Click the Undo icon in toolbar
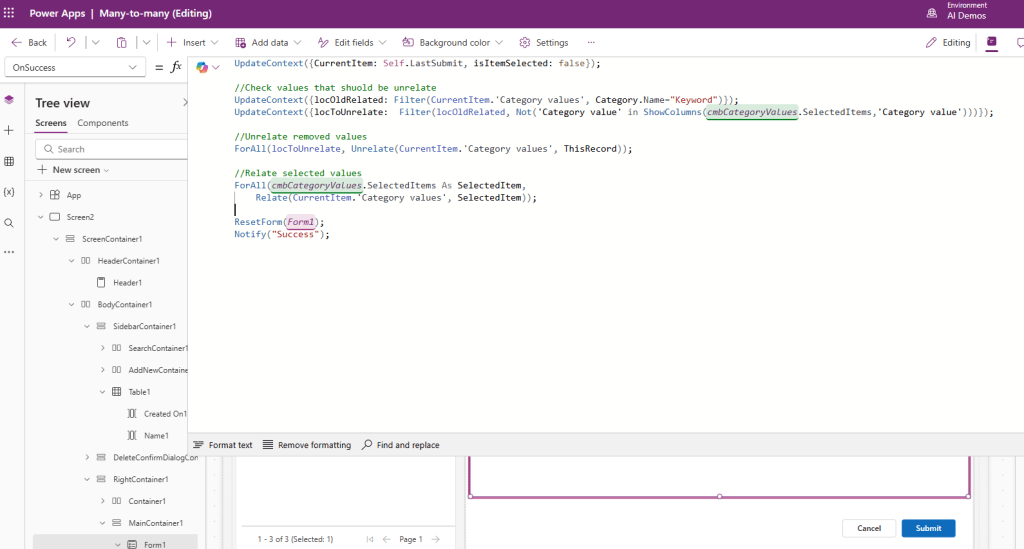The width and height of the screenshot is (1024, 549). (x=71, y=43)
